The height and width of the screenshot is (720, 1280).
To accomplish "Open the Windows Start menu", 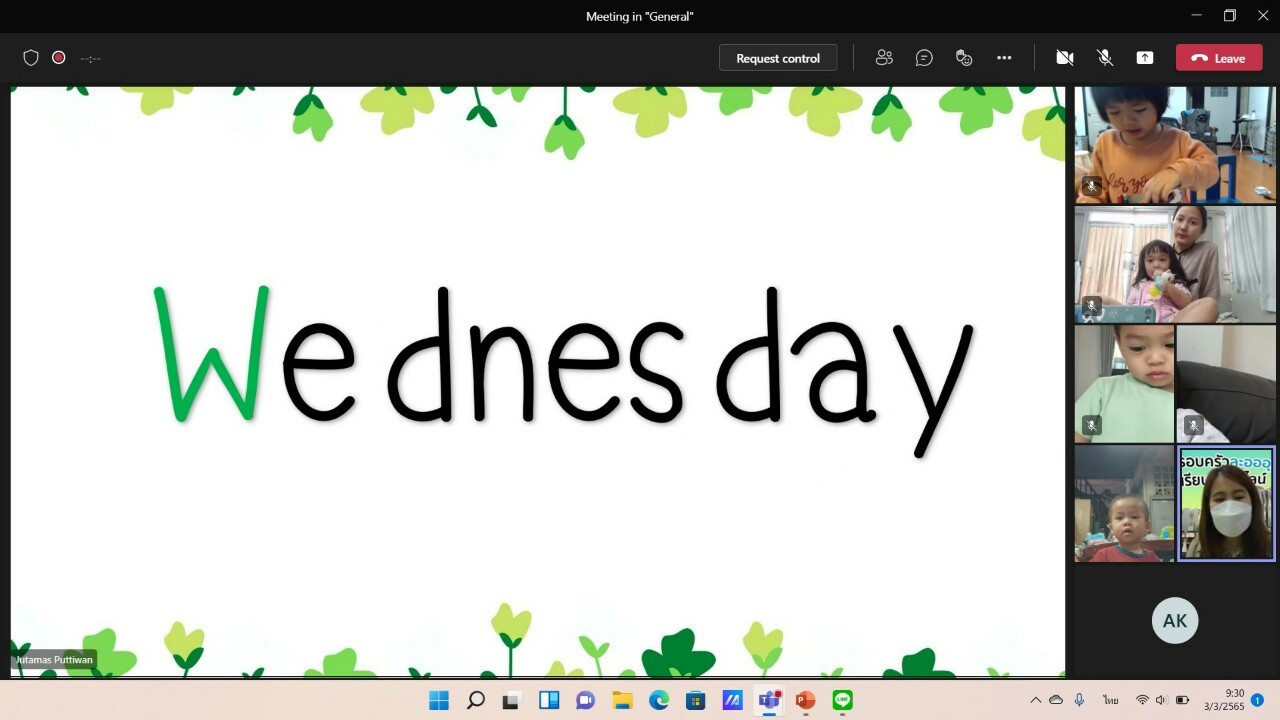I will click(439, 700).
